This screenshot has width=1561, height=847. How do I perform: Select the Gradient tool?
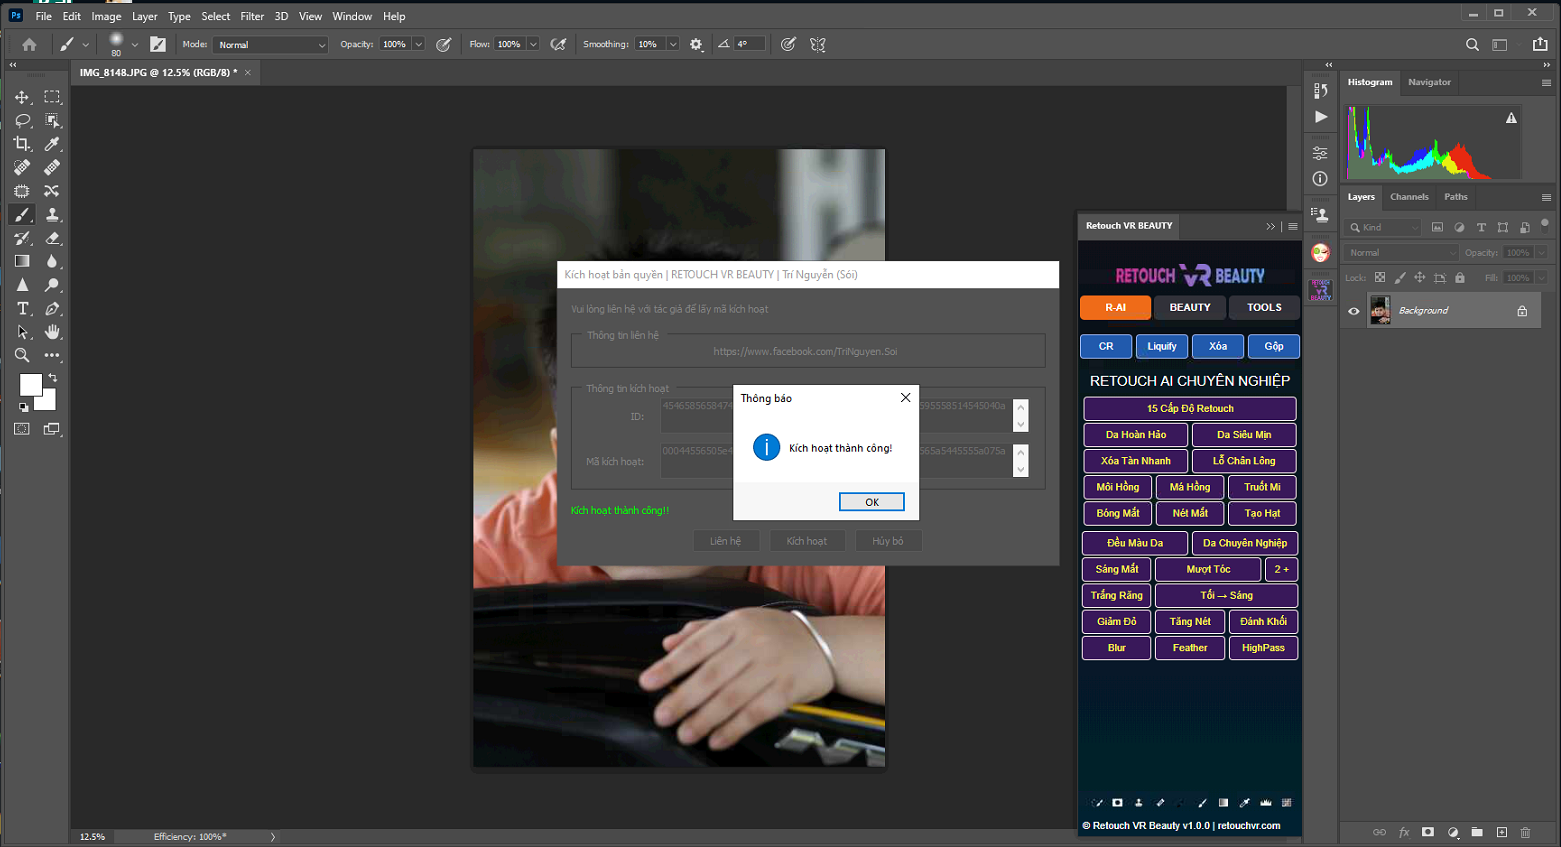pyautogui.click(x=22, y=261)
